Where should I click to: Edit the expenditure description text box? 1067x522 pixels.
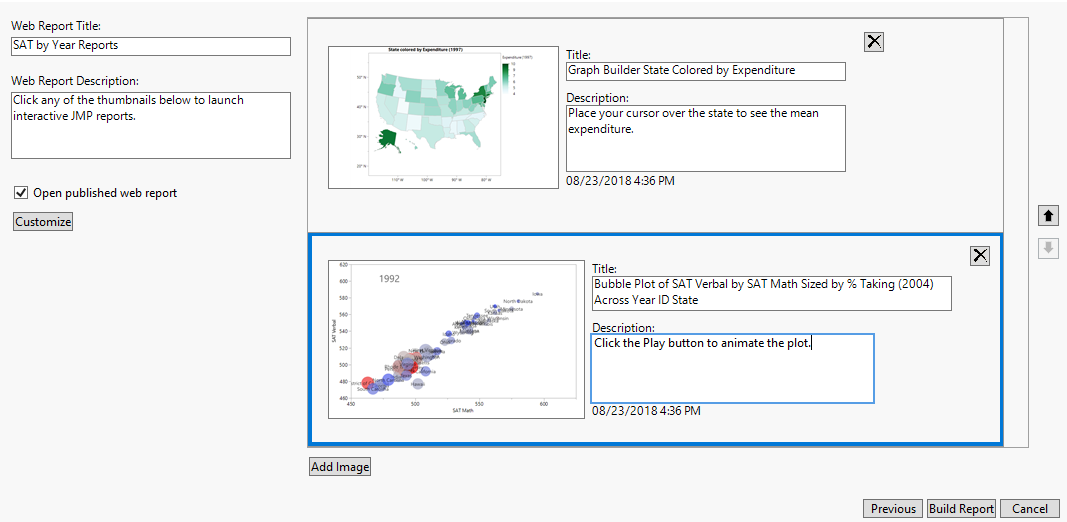coord(705,138)
